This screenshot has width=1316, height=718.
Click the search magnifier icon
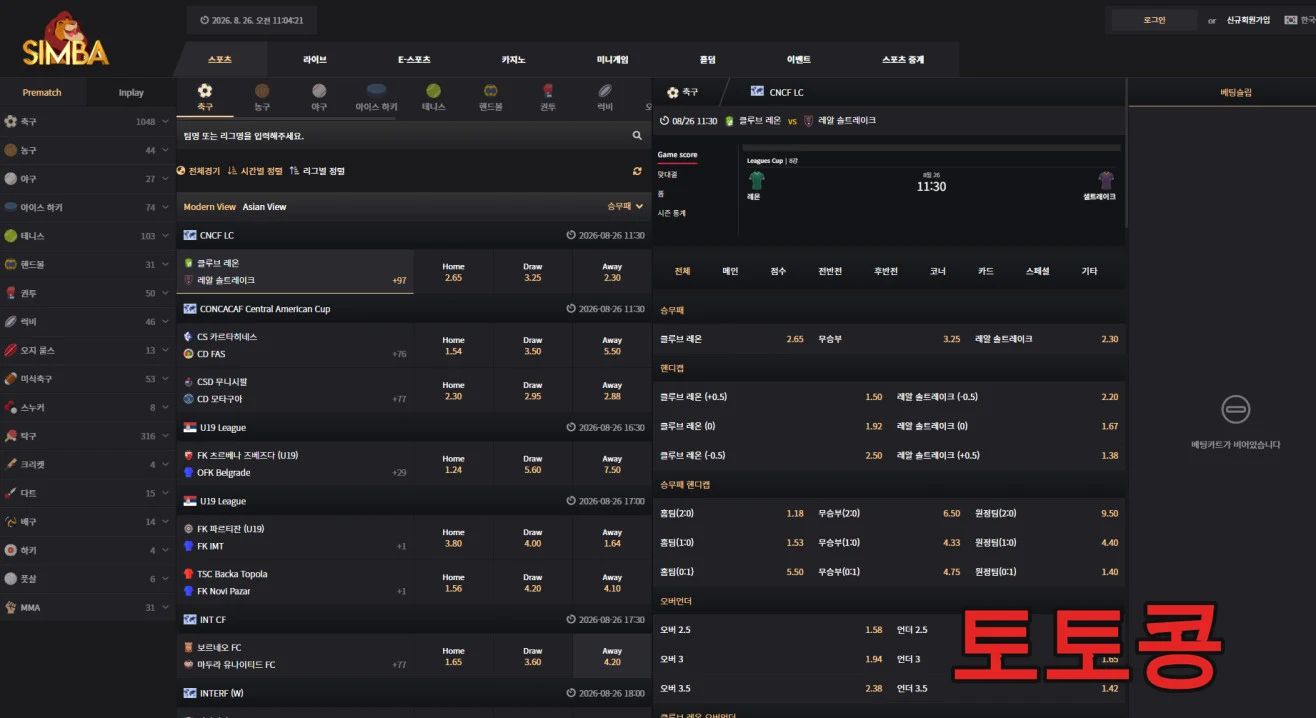pyautogui.click(x=637, y=135)
